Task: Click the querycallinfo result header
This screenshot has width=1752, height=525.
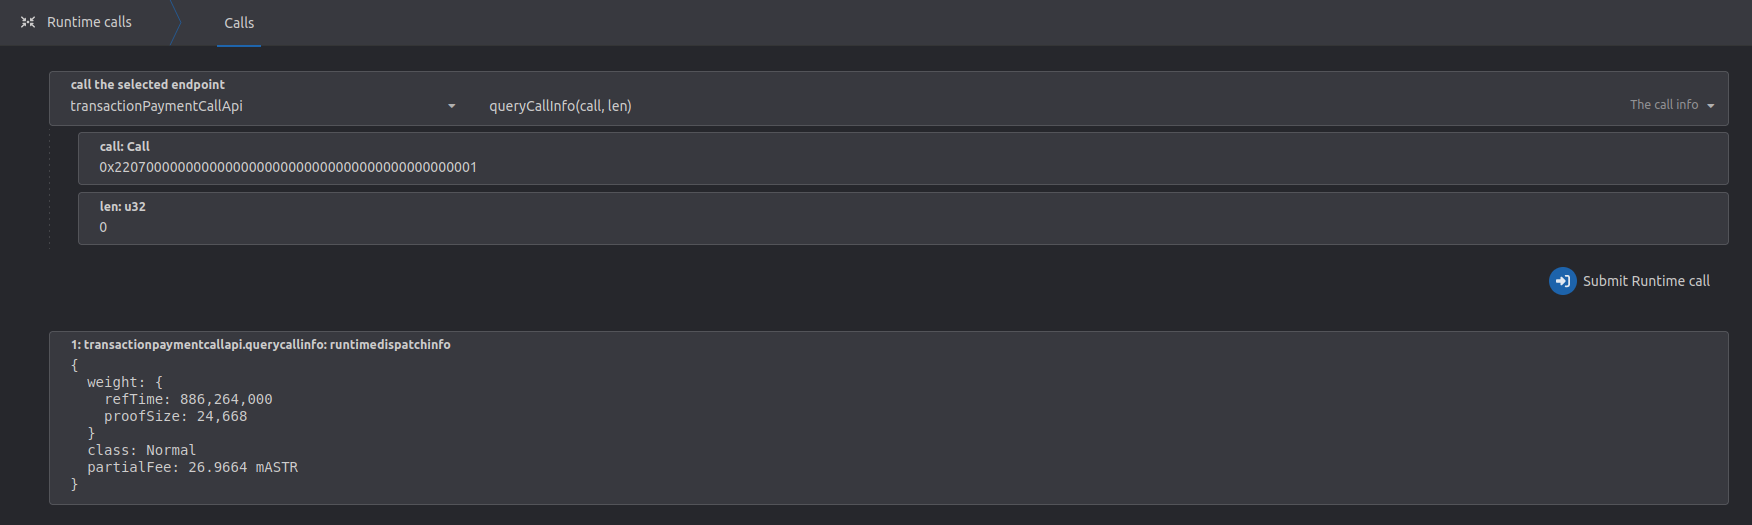Action: coord(260,345)
